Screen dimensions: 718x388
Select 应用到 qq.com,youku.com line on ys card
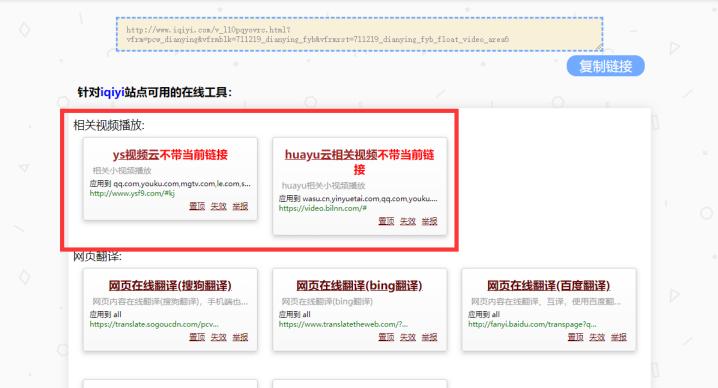[x=170, y=184]
